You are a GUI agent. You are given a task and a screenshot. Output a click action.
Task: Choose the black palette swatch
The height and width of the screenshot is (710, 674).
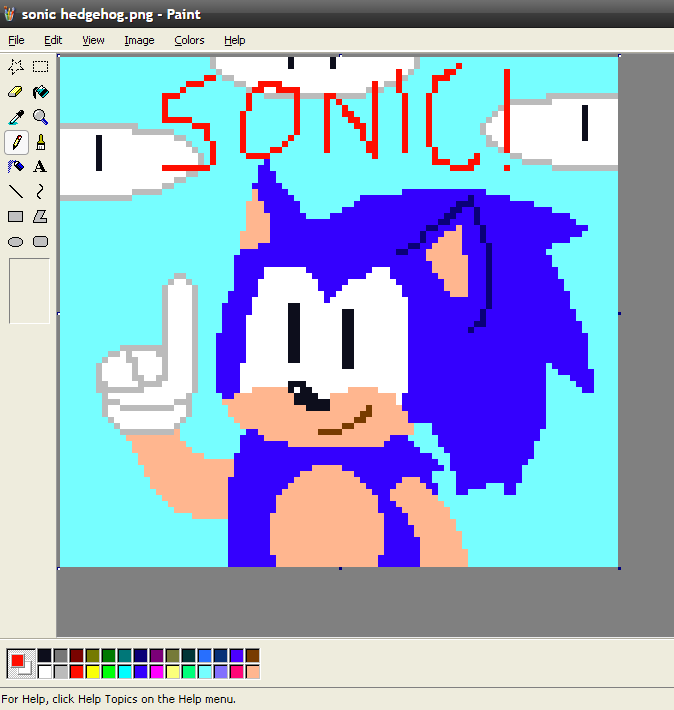click(x=44, y=655)
